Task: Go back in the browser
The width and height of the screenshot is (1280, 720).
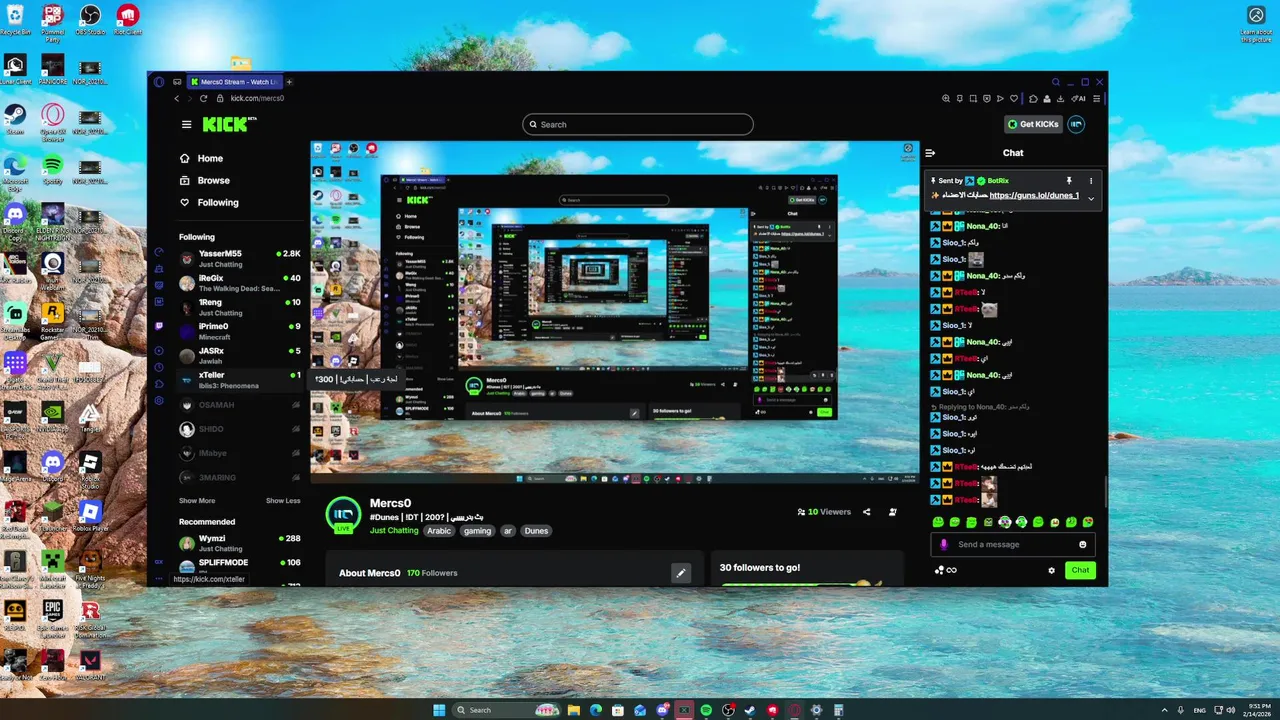Action: (177, 98)
